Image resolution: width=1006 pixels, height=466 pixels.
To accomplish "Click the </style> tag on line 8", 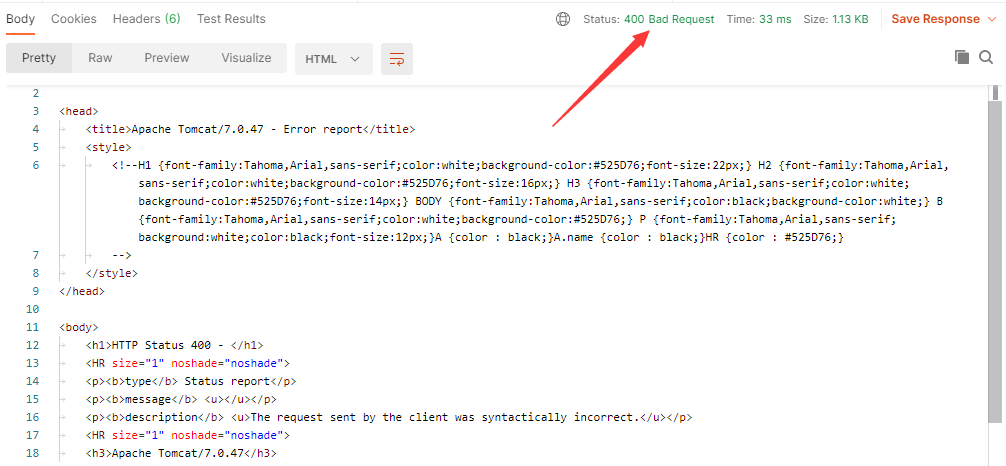I will [x=112, y=273].
